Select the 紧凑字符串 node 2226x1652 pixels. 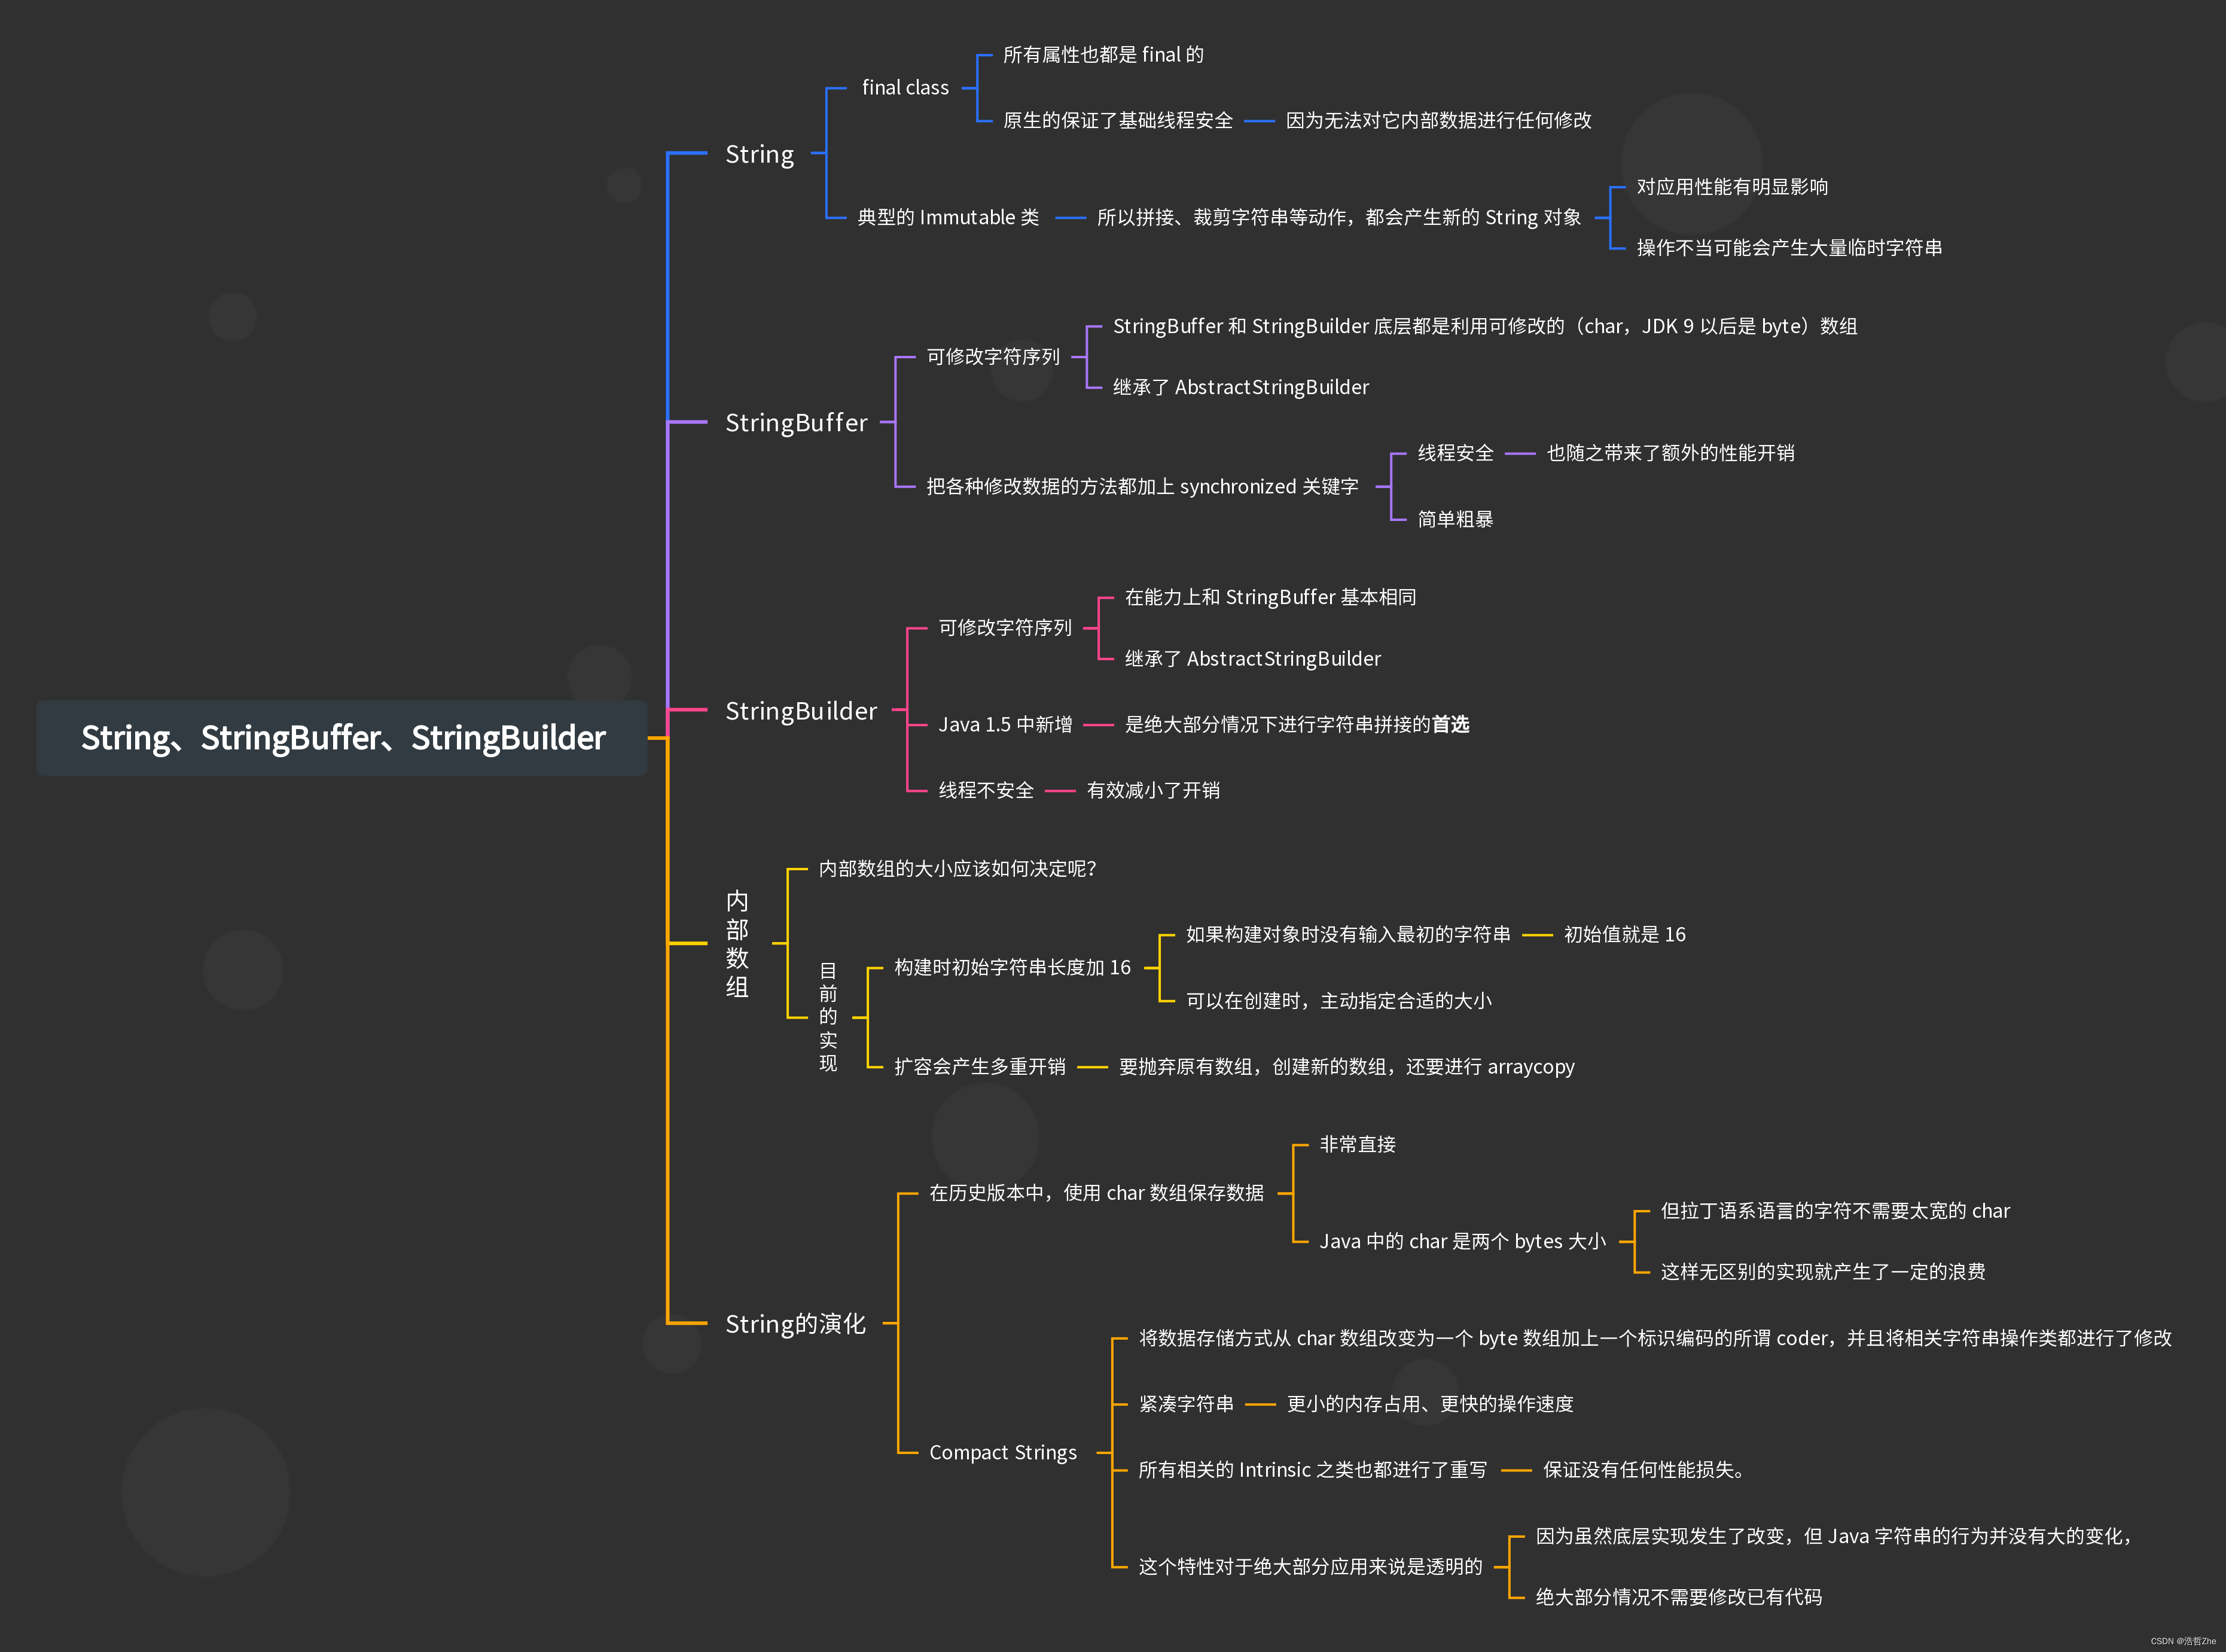tap(1186, 1404)
